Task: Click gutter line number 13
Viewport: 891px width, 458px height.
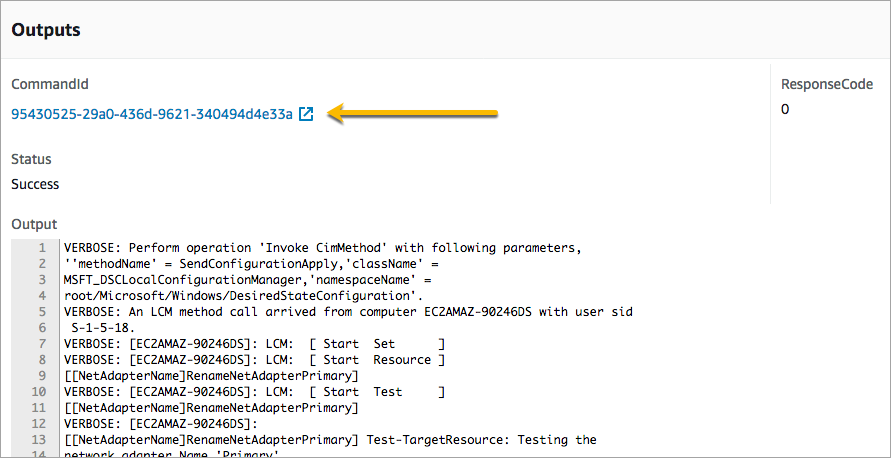Action: point(38,440)
